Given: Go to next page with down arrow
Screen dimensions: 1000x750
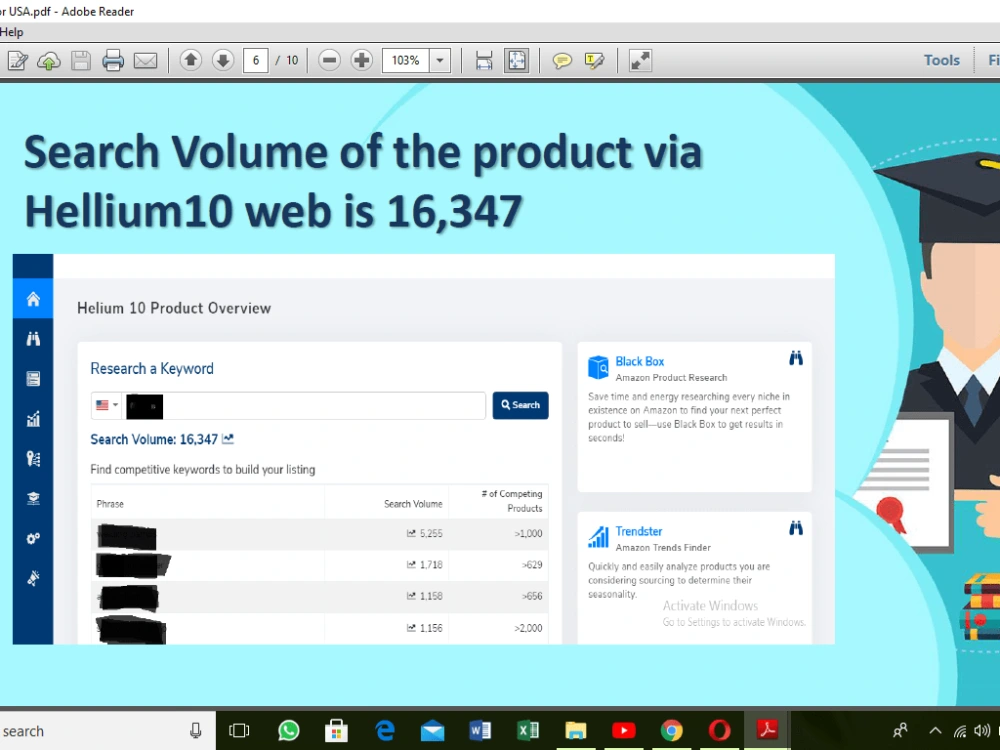Looking at the screenshot, I should pyautogui.click(x=223, y=61).
